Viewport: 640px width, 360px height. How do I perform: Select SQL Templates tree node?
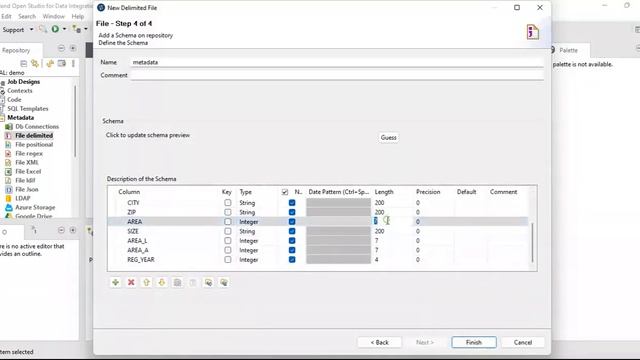tap(27, 109)
